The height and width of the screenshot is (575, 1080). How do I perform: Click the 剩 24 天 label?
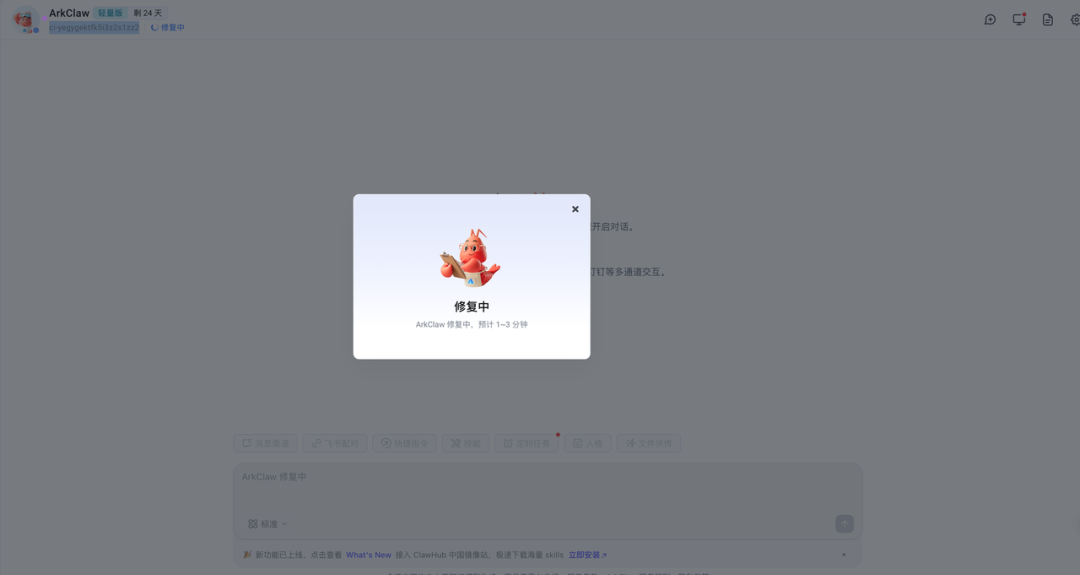pos(148,13)
